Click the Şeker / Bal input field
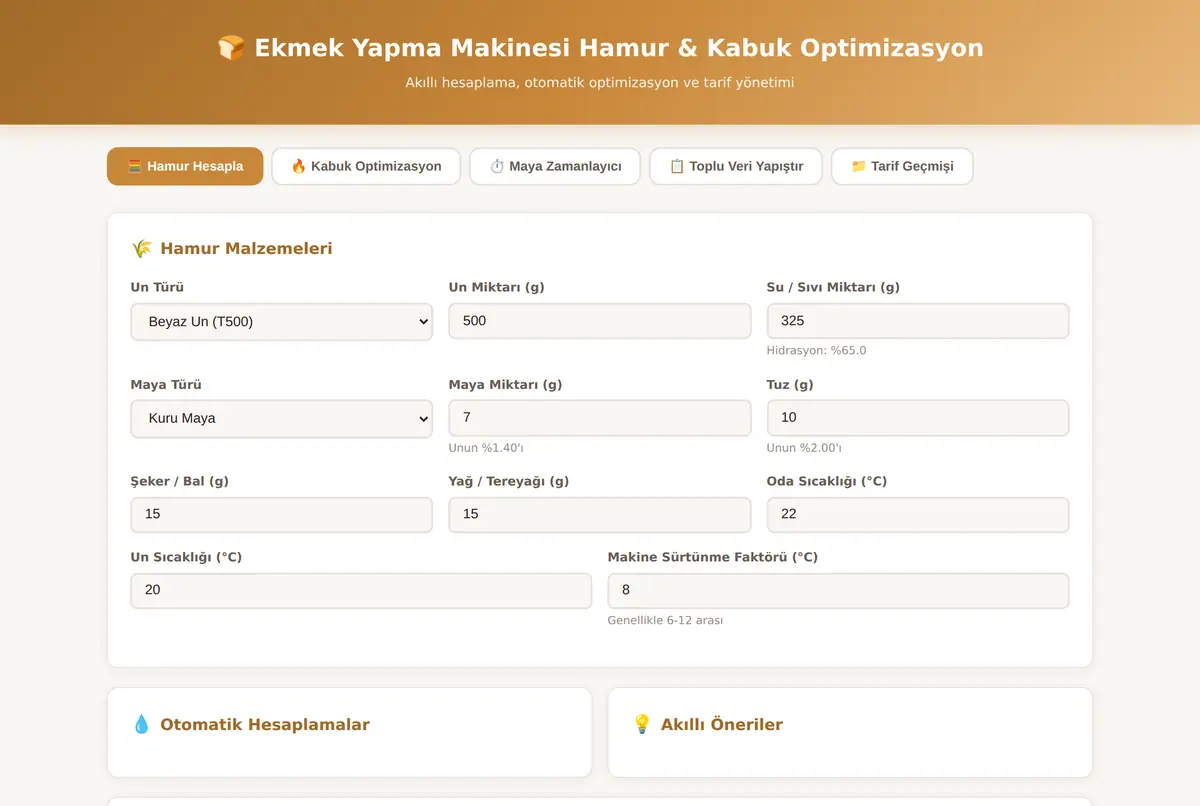1200x806 pixels. [x=281, y=514]
